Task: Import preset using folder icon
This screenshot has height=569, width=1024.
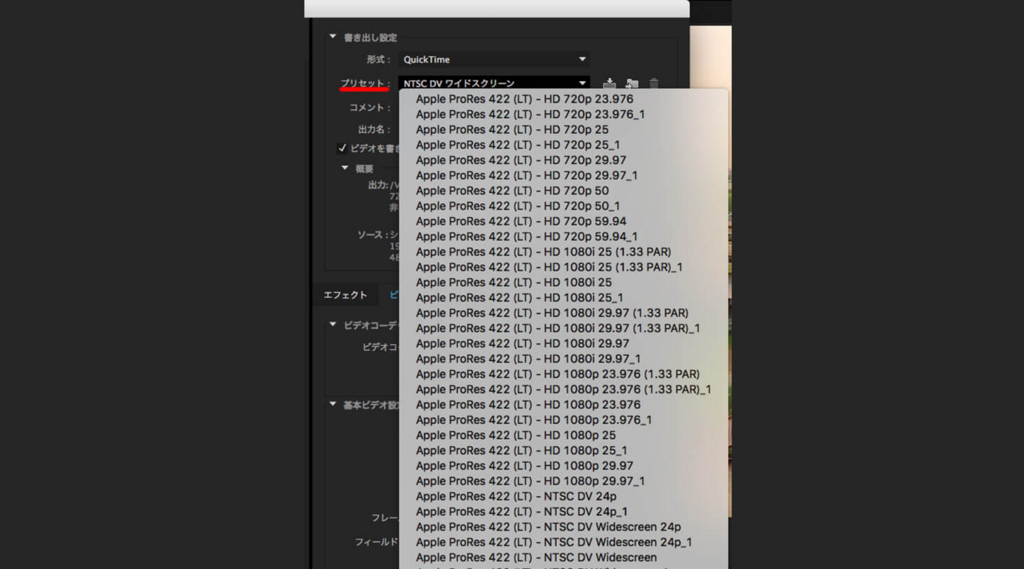Action: click(x=632, y=83)
